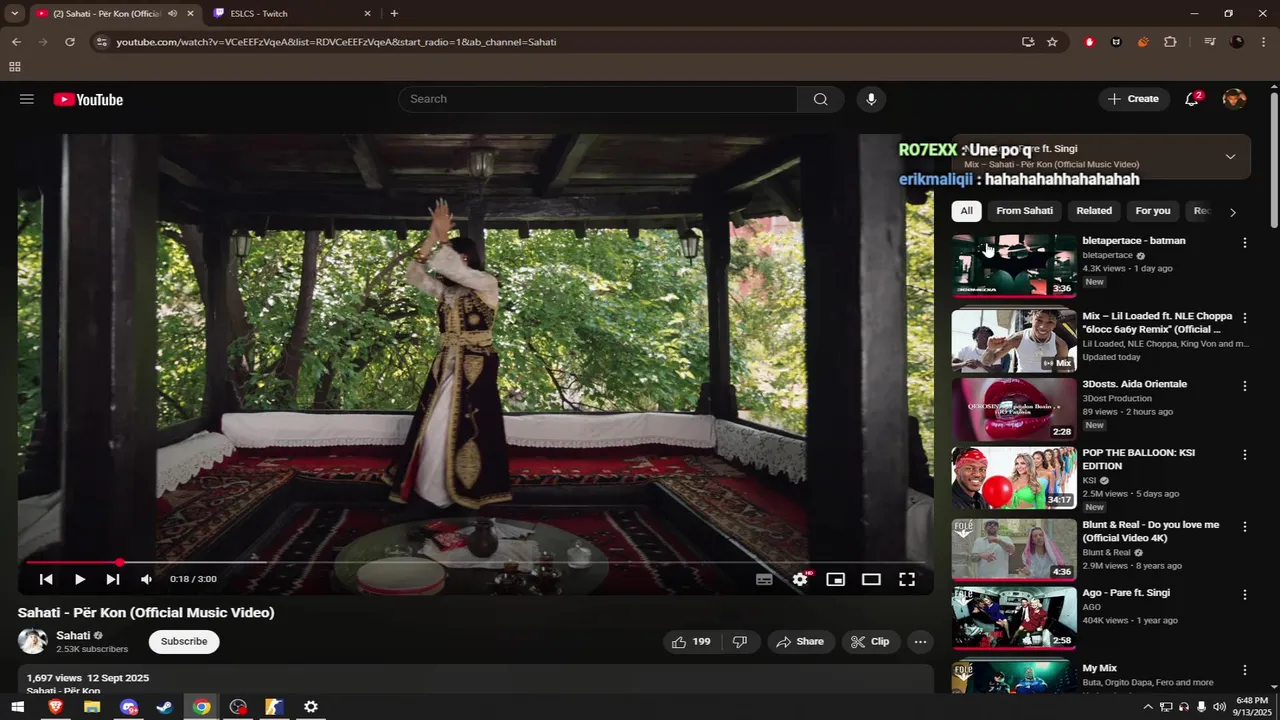The image size is (1280, 720).
Task: Select the All filter chip
Action: coord(966,211)
